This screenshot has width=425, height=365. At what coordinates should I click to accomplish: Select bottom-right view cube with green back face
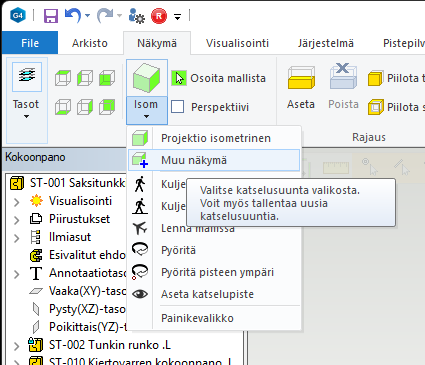107,107
